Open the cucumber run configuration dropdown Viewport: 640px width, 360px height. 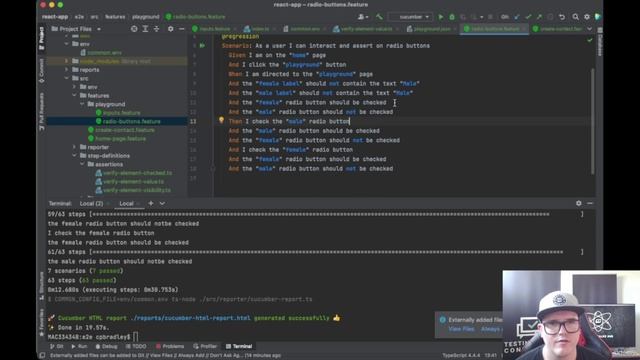(x=410, y=17)
